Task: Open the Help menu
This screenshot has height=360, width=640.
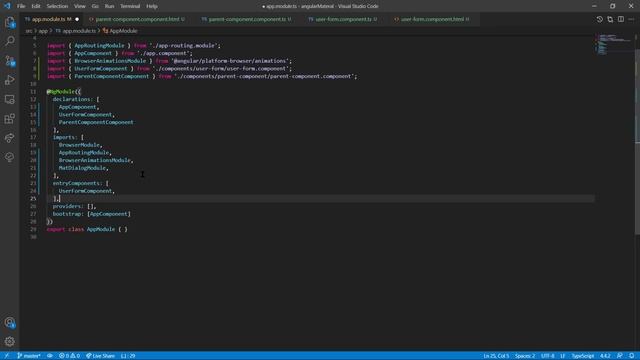Action: pos(152,6)
